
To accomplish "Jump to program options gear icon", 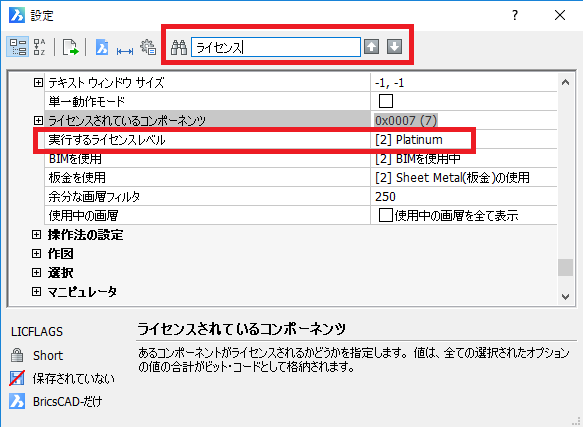I will [148, 47].
